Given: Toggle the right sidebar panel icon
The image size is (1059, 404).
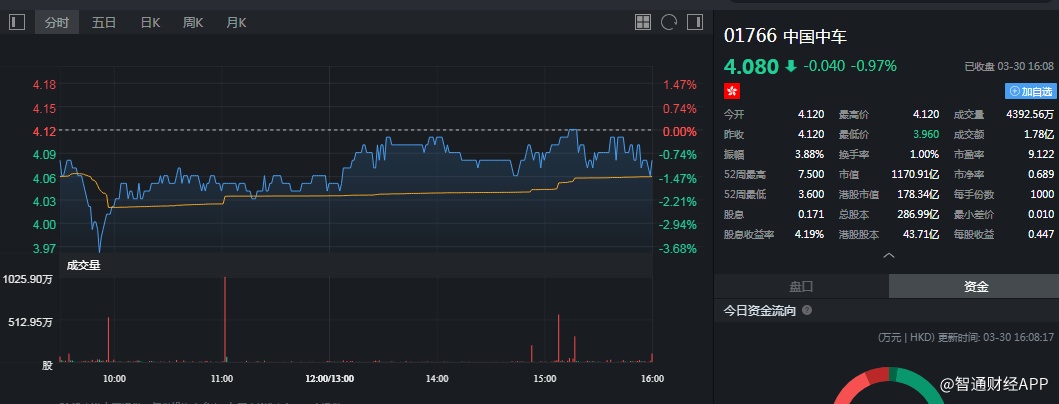Looking at the screenshot, I should click(696, 22).
